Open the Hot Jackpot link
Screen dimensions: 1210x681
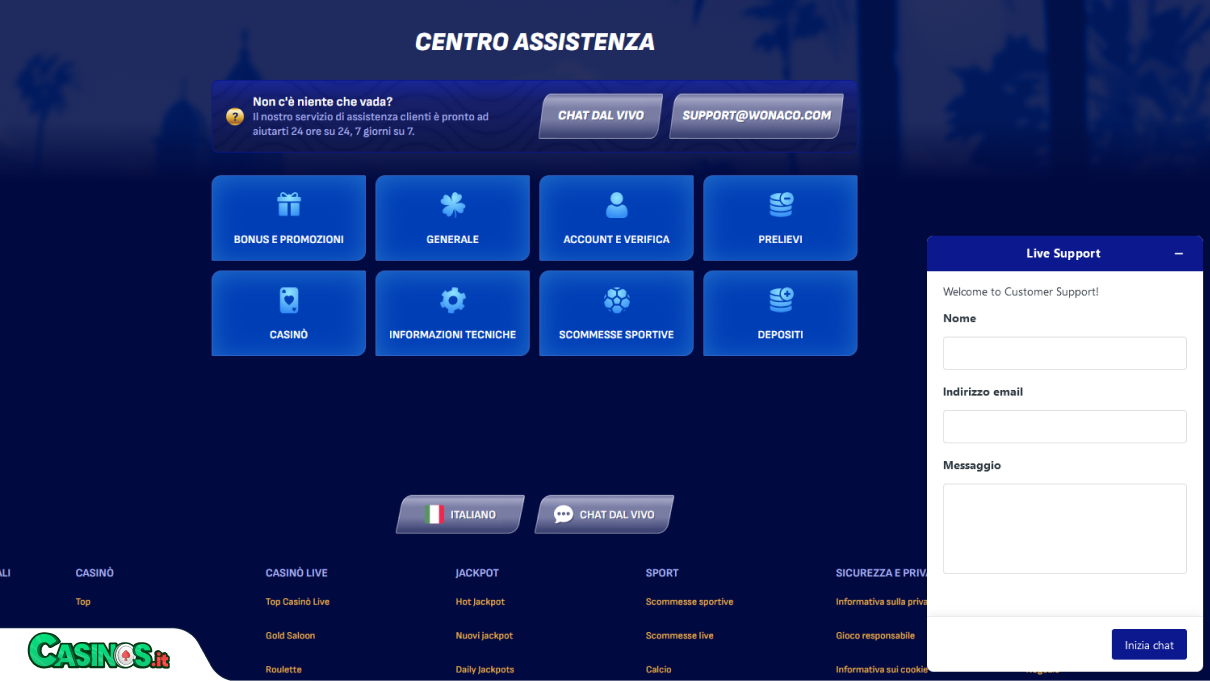click(480, 602)
